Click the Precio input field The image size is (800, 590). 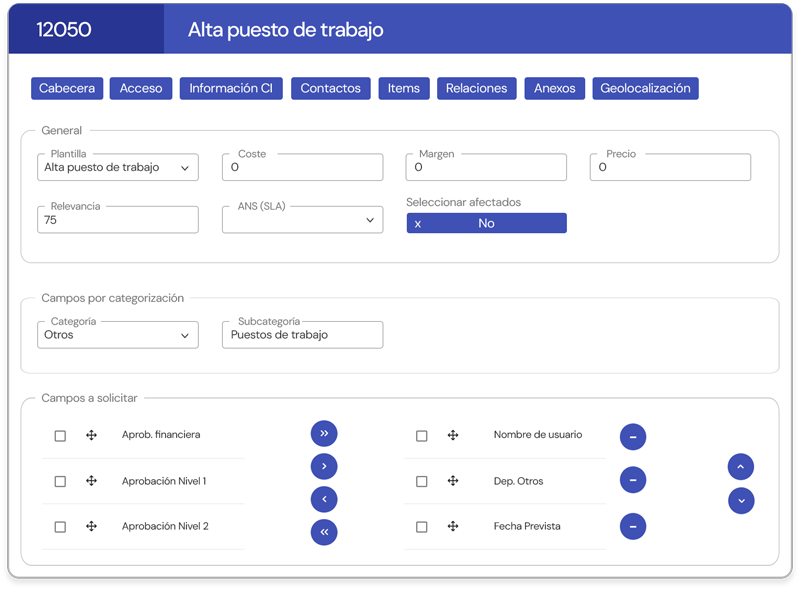pos(670,167)
